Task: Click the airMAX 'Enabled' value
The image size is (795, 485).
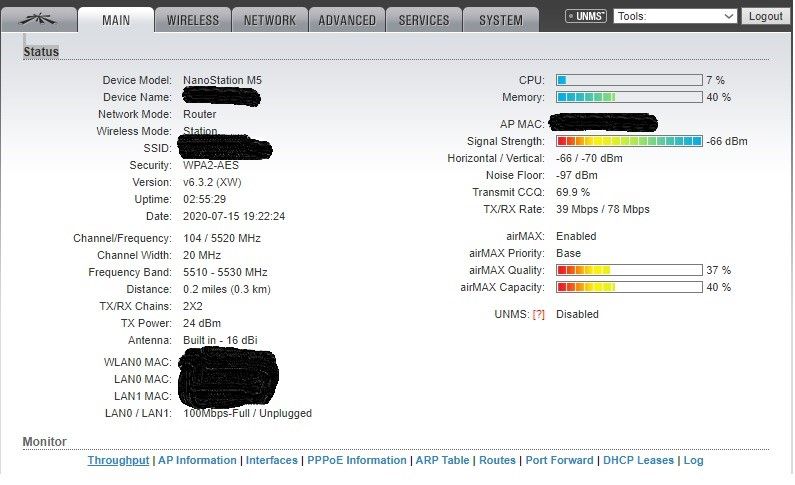Action: tap(576, 236)
